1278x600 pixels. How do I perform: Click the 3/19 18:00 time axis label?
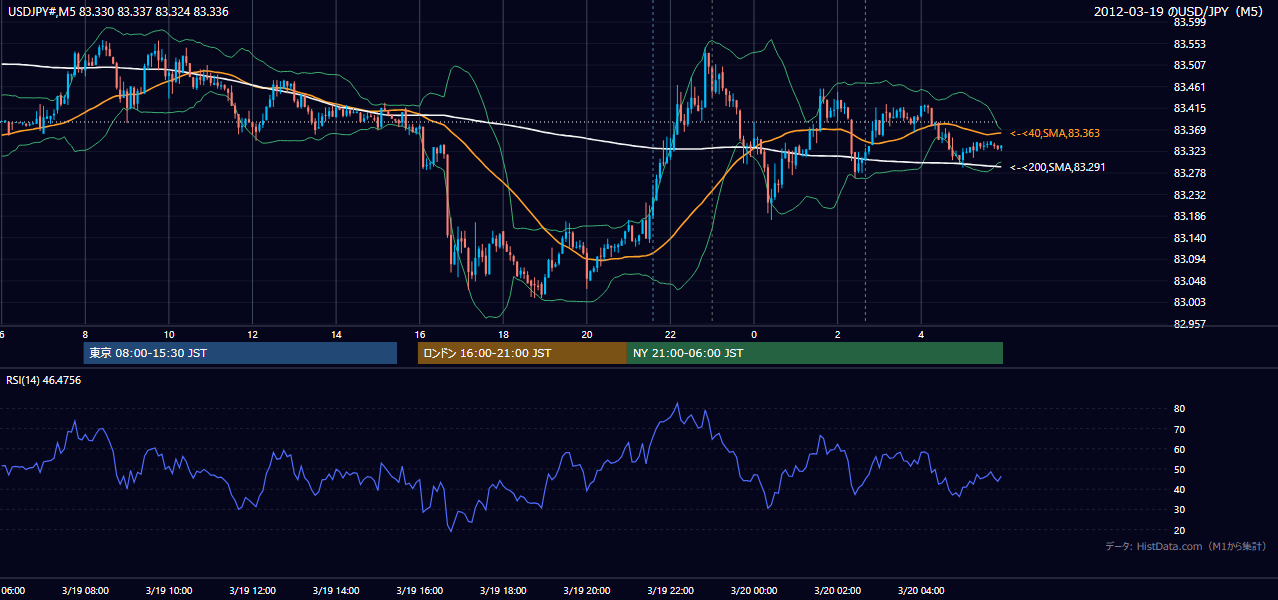(503, 591)
